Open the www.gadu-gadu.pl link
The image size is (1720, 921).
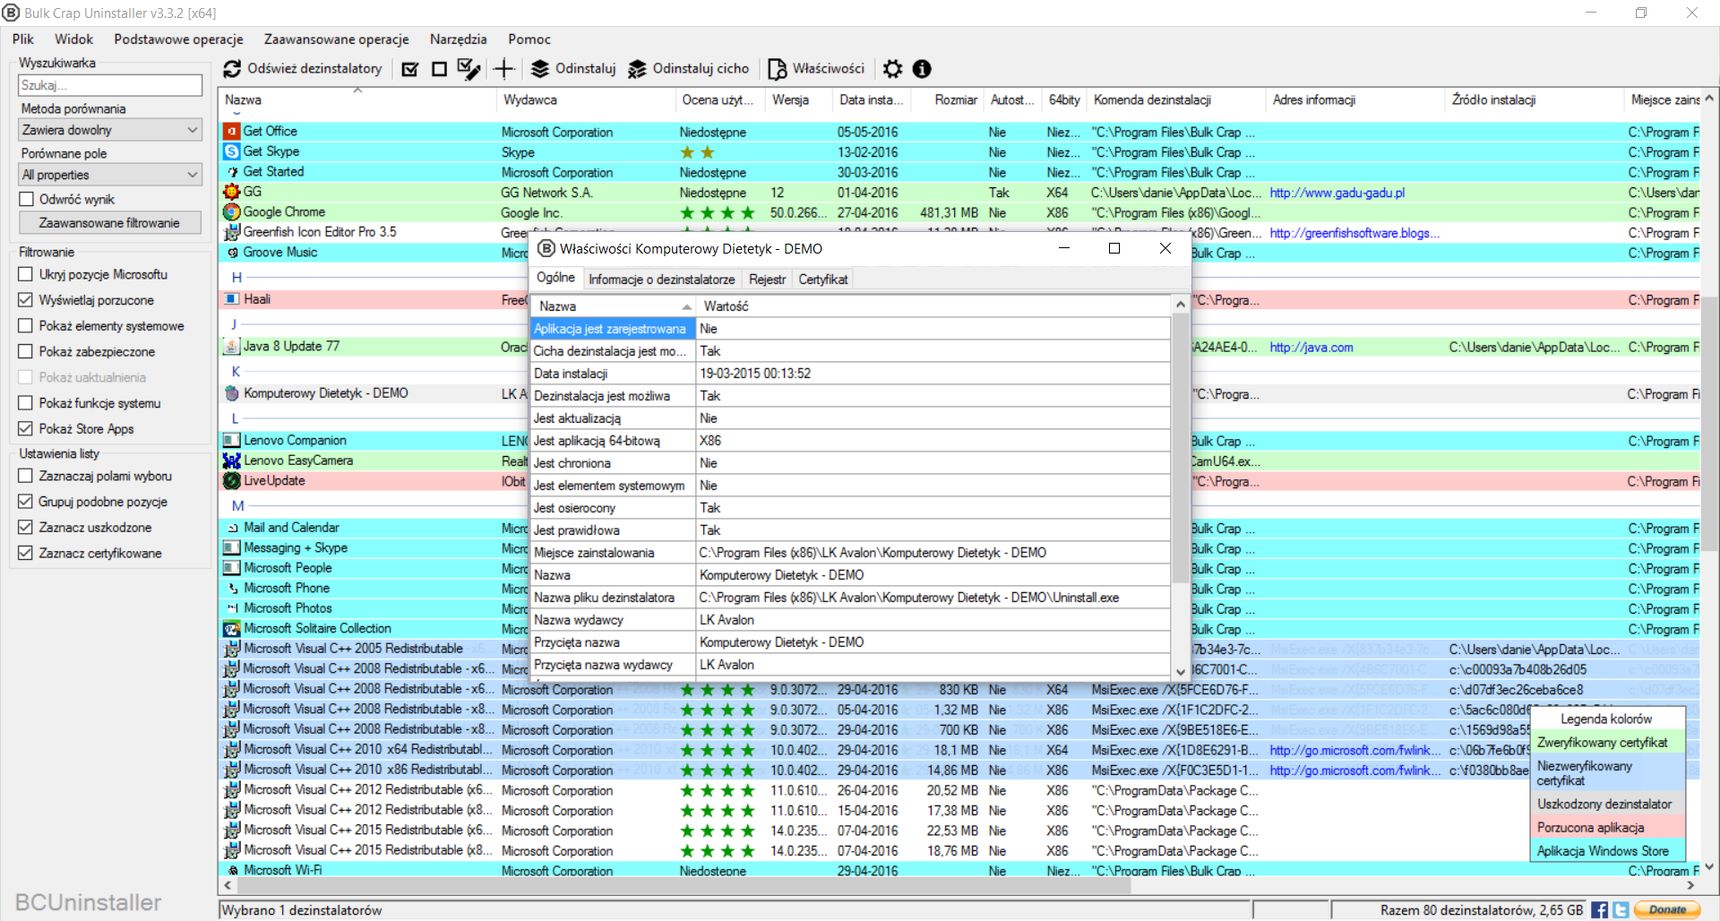coord(1337,193)
